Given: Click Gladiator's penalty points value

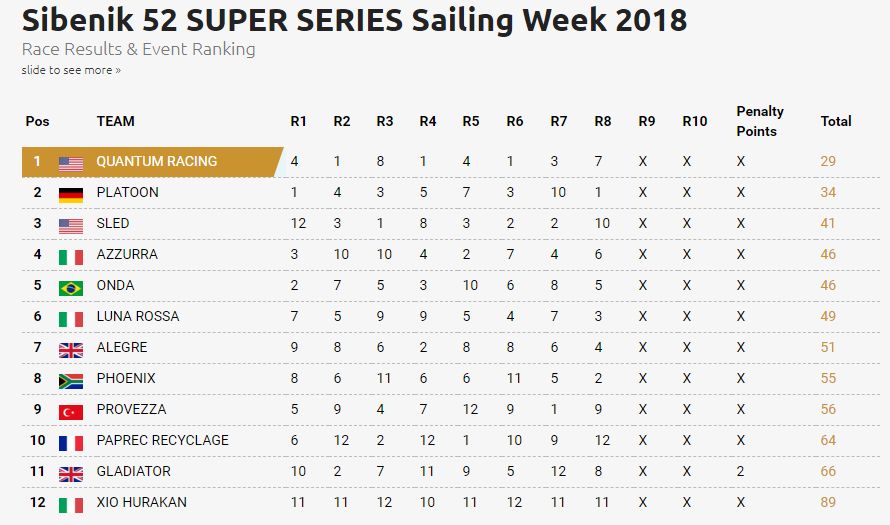Looking at the screenshot, I should (x=740, y=471).
